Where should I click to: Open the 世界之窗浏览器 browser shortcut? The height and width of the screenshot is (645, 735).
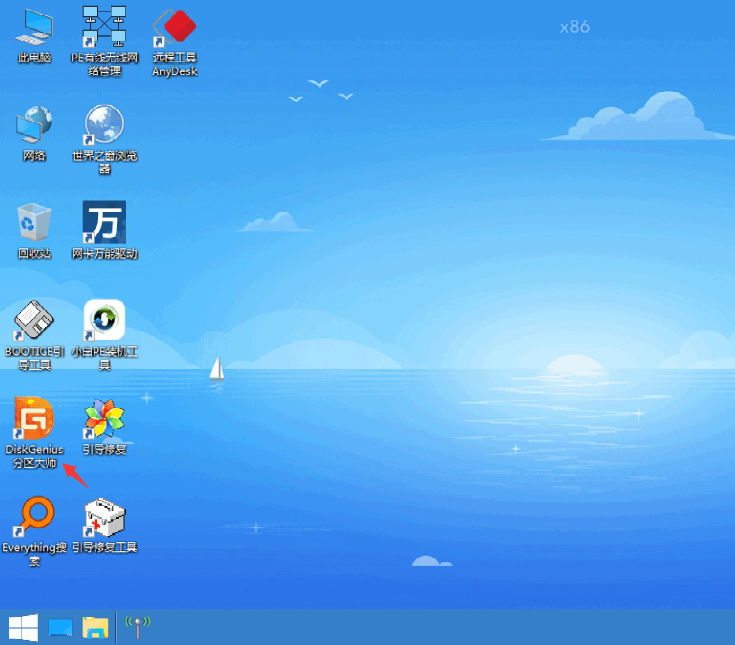tap(104, 125)
